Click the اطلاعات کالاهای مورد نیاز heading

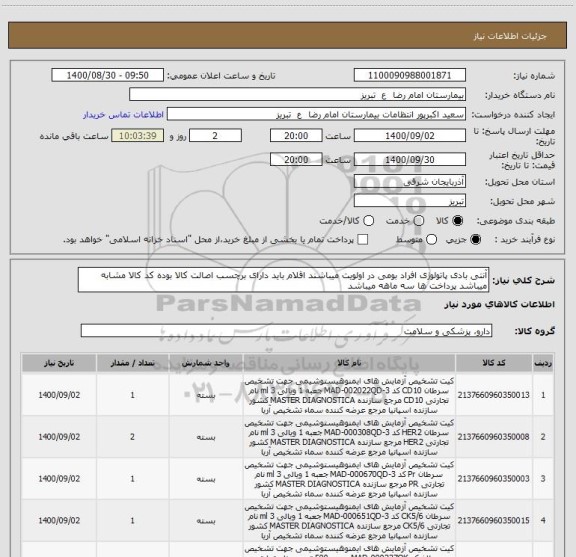[x=500, y=305]
